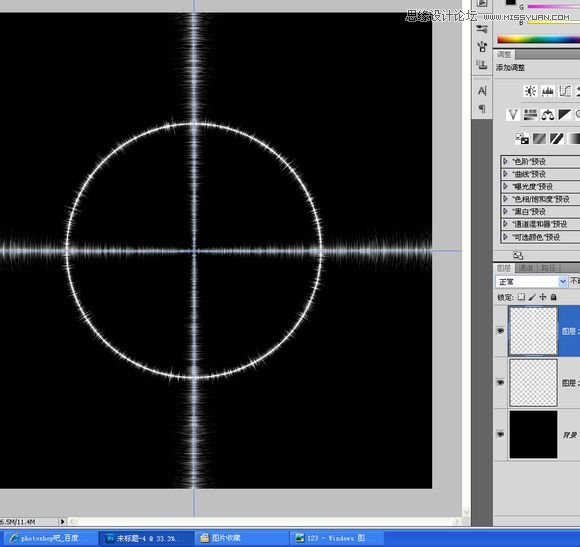Expand the 色阶 presets list
Viewport: 580px width, 547px height.
pyautogui.click(x=506, y=161)
